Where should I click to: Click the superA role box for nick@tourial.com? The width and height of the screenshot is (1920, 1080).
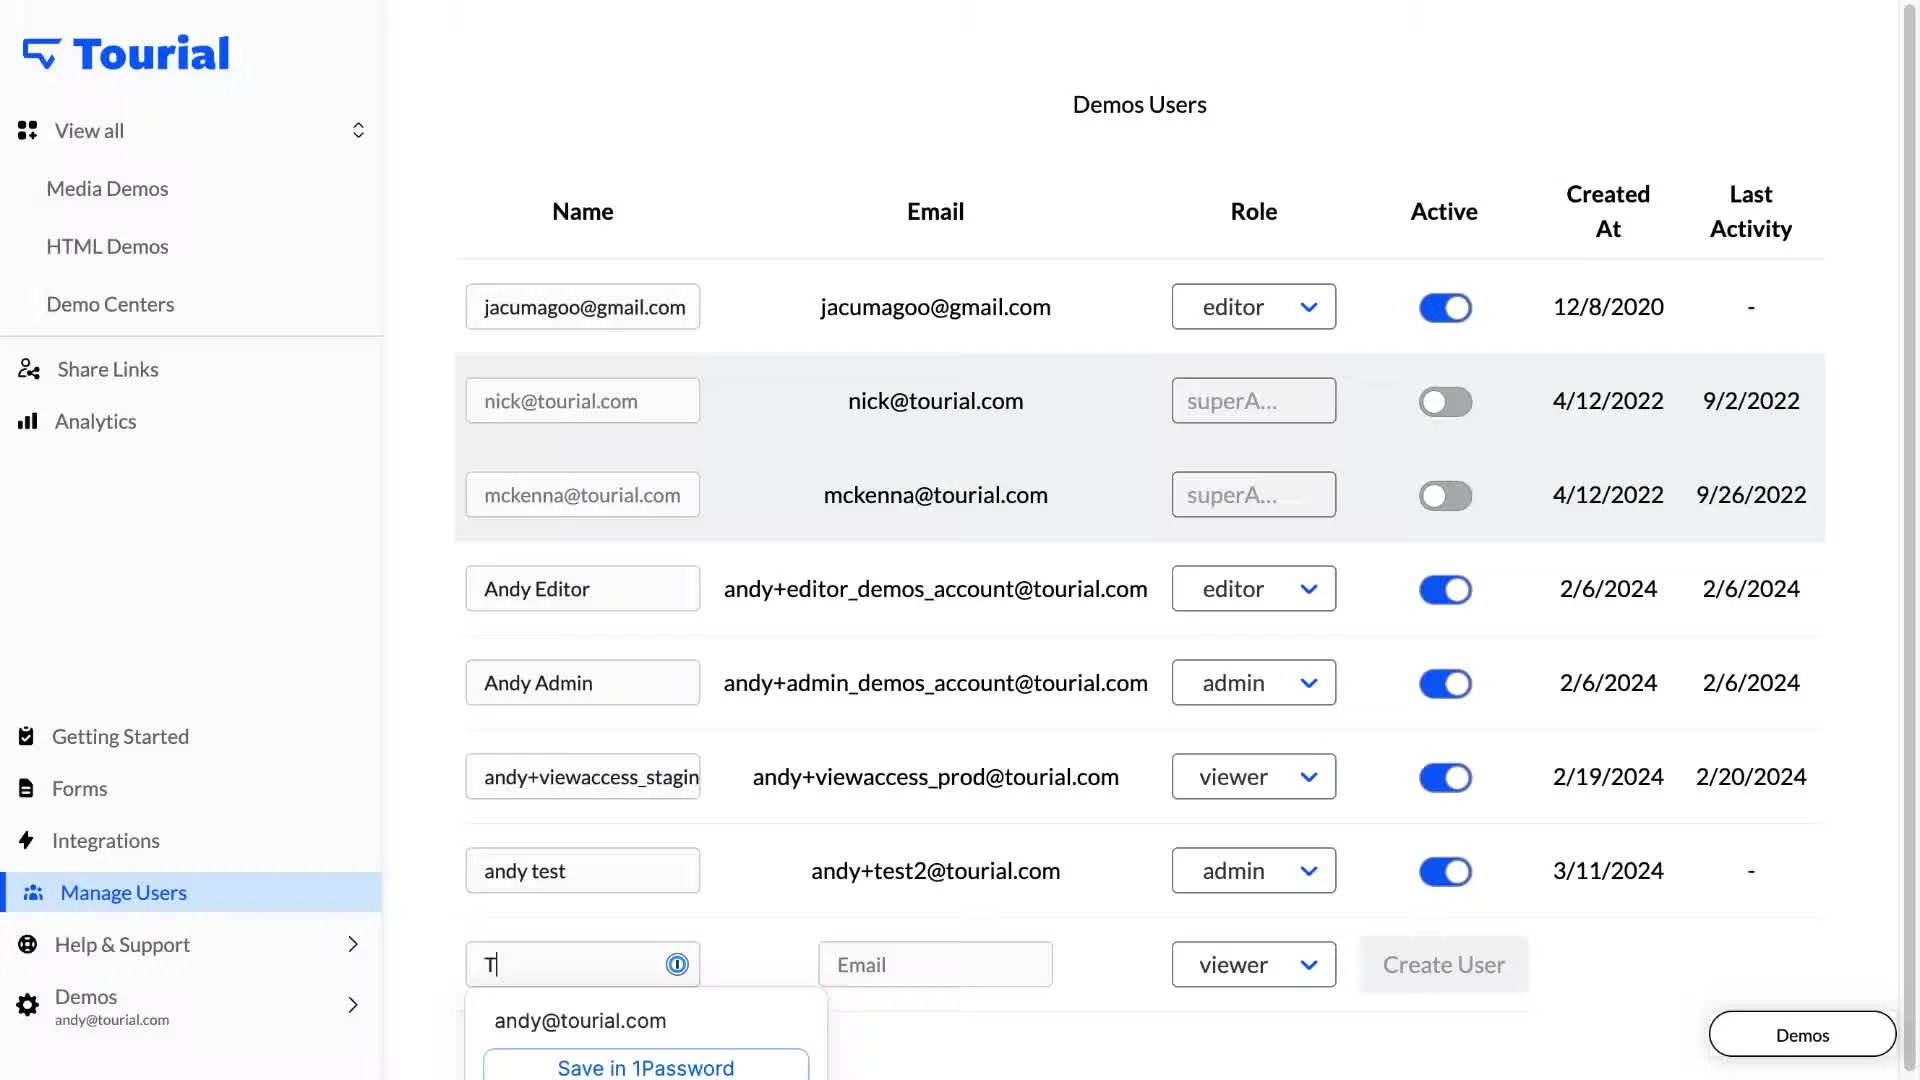pos(1254,401)
